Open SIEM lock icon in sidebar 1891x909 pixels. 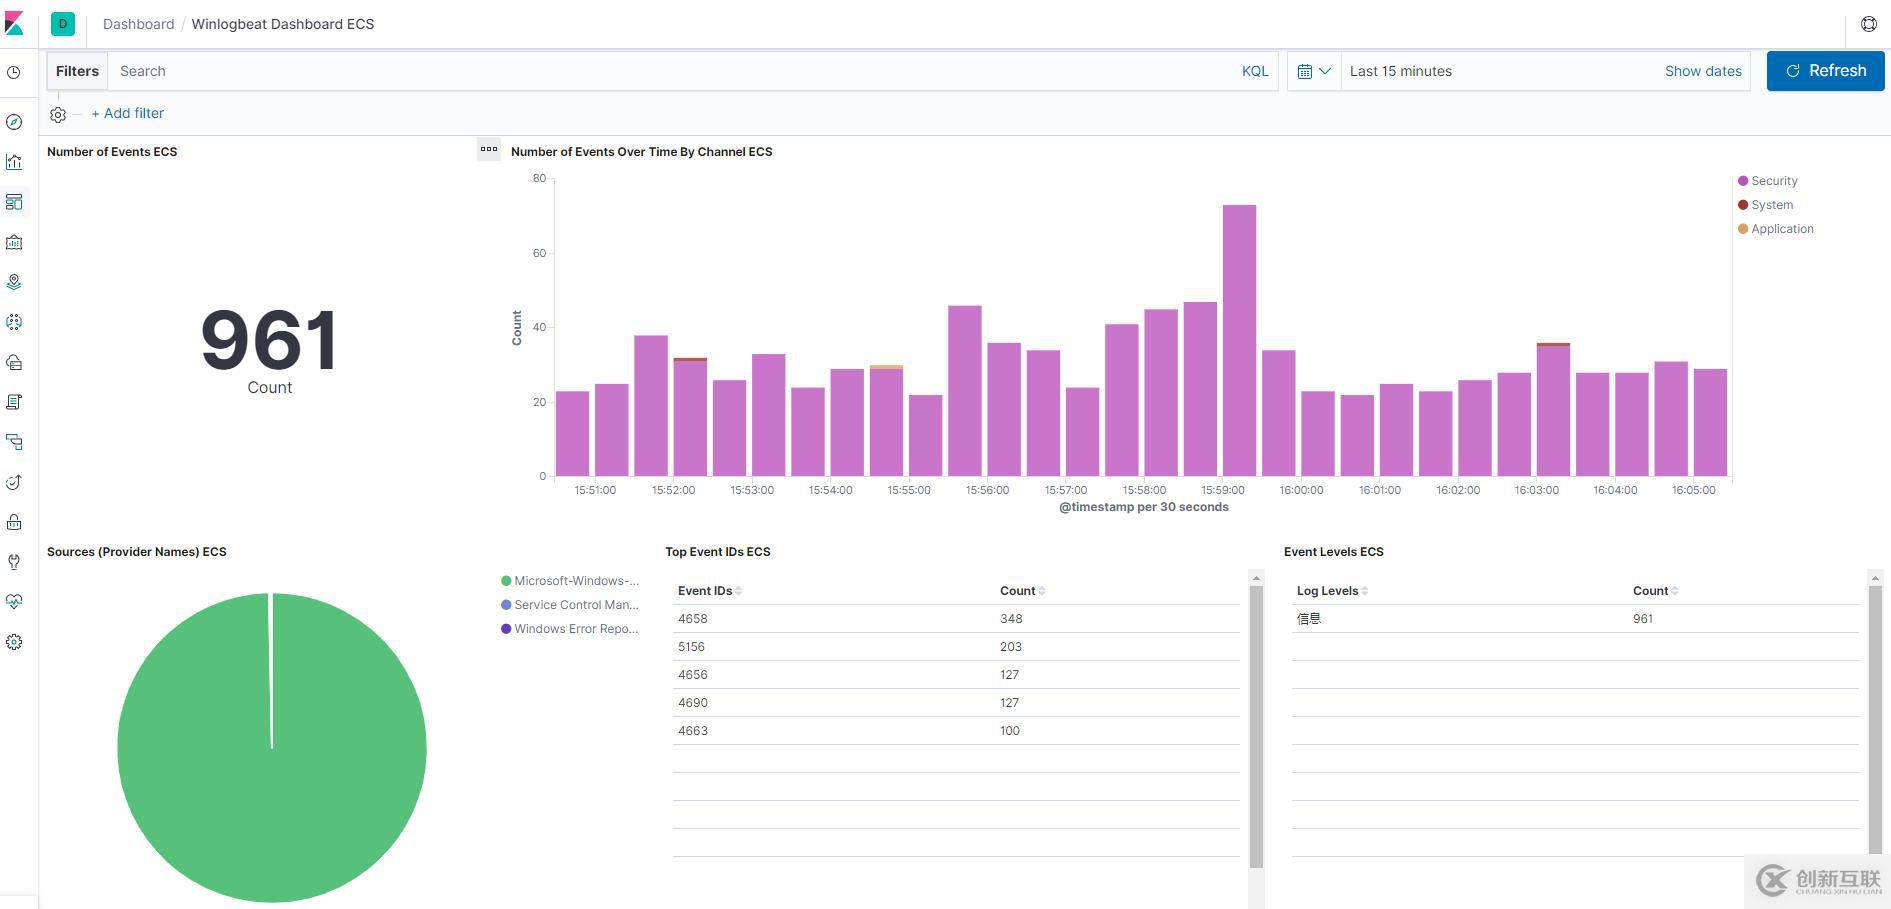pyautogui.click(x=14, y=522)
